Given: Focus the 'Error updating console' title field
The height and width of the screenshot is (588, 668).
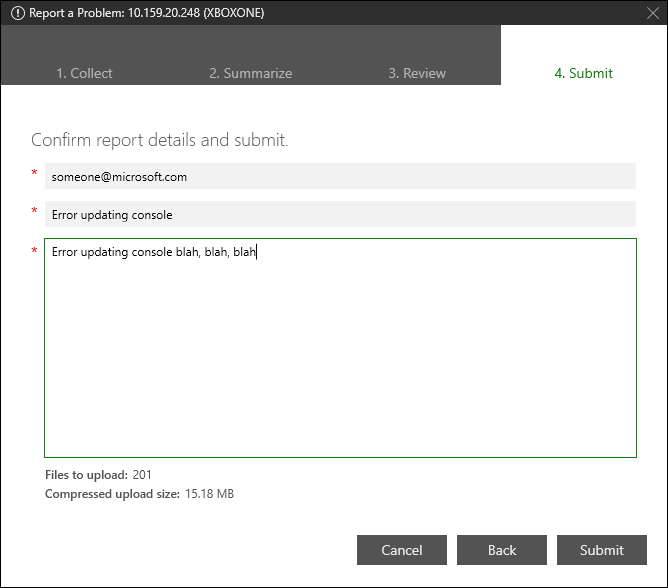Looking at the screenshot, I should 340,214.
